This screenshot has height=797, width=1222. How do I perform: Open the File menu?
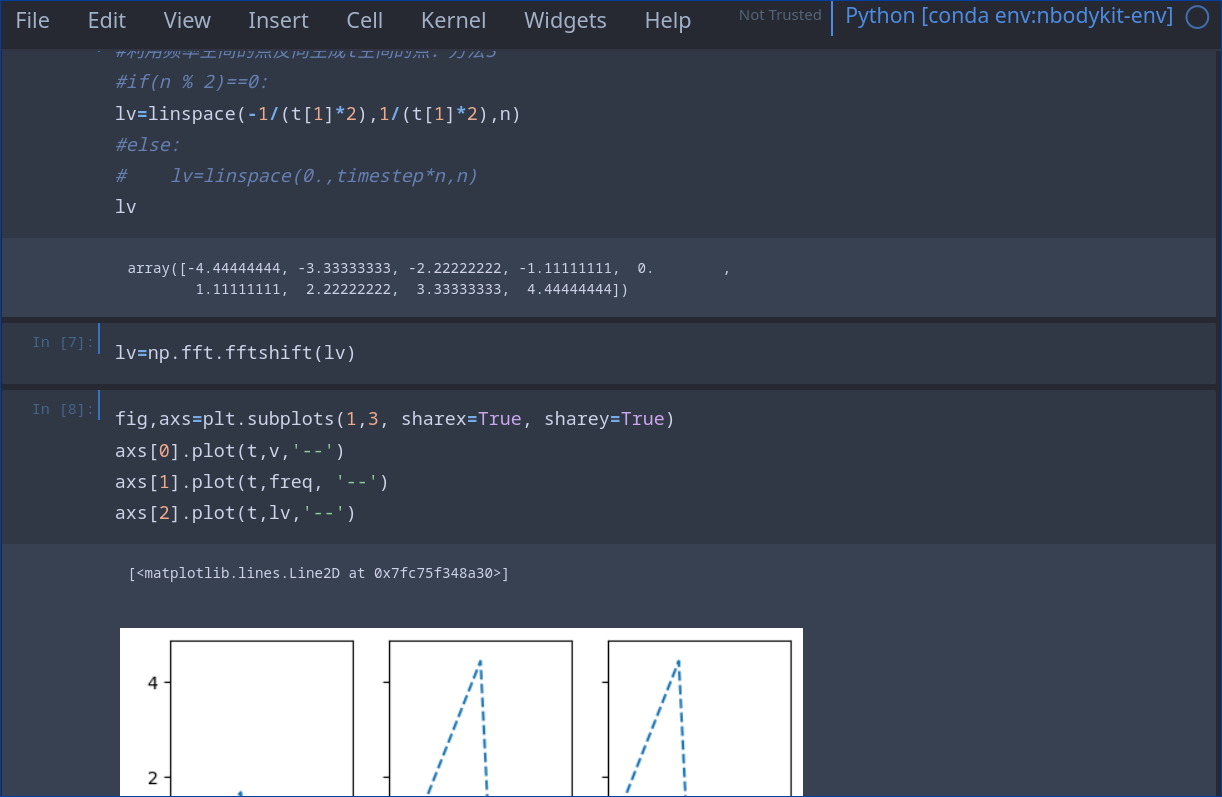(33, 19)
